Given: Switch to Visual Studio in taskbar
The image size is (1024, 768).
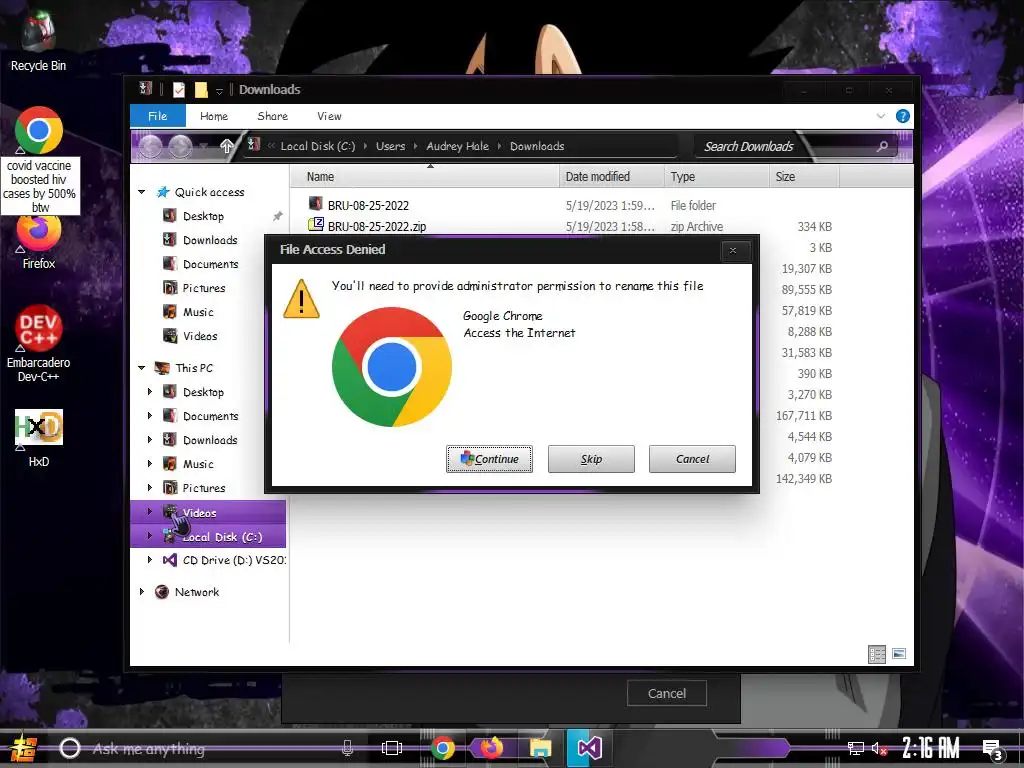Looking at the screenshot, I should tap(589, 748).
